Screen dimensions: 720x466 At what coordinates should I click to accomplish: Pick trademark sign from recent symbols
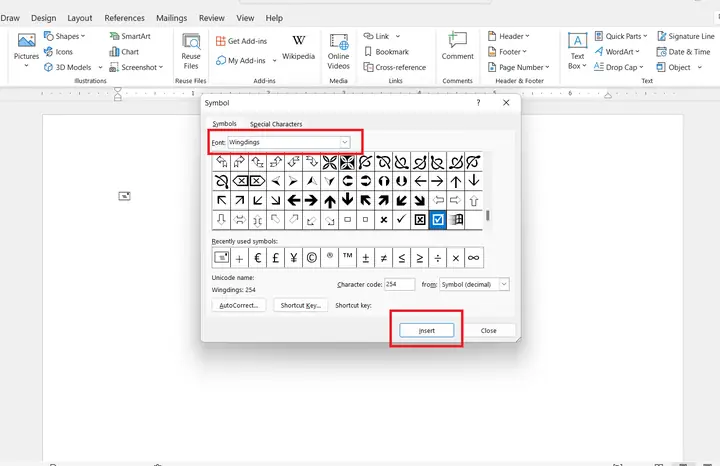click(348, 258)
